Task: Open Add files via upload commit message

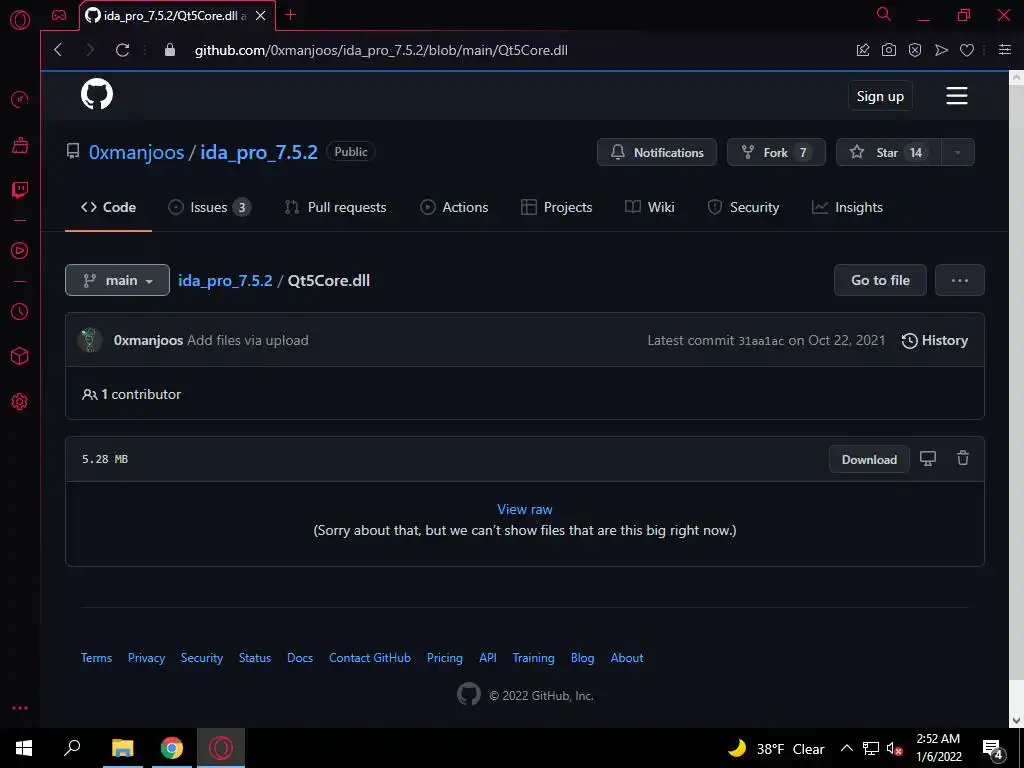Action: pyautogui.click(x=248, y=340)
